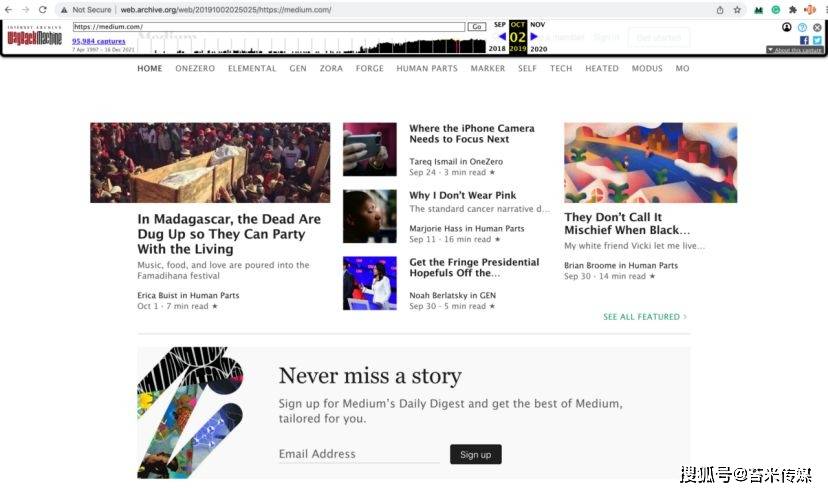Go to next capture with right blue arrow
Viewport: 828px width, 492px height.
(x=534, y=36)
